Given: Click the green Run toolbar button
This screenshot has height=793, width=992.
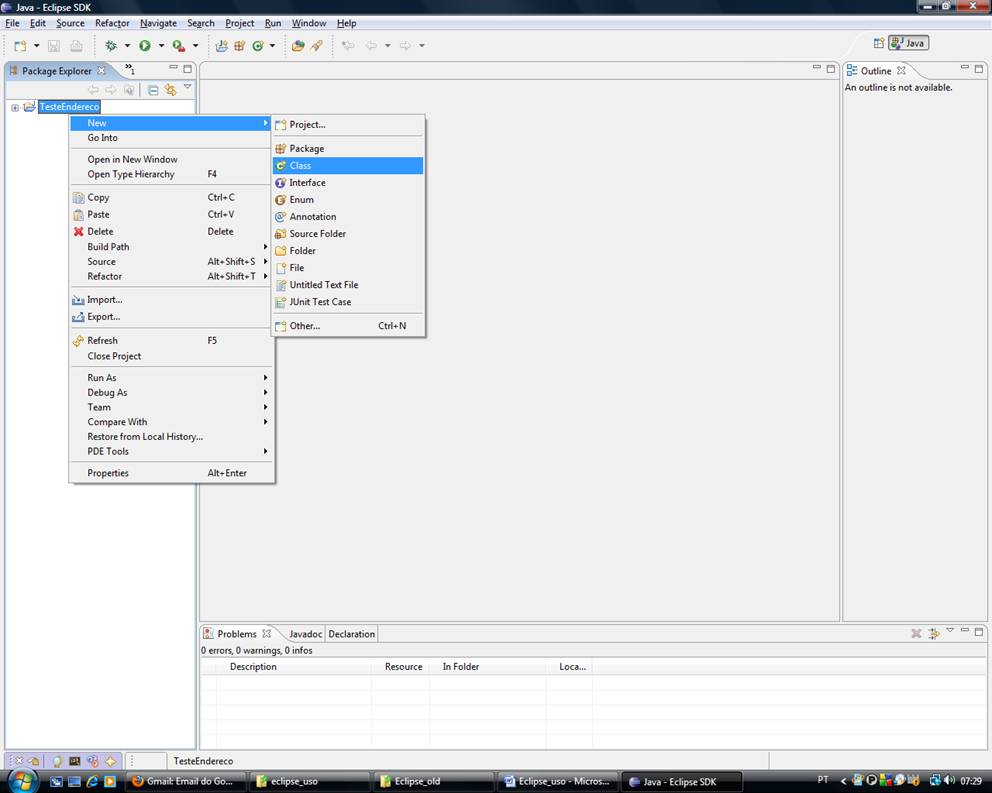Looking at the screenshot, I should click(145, 46).
